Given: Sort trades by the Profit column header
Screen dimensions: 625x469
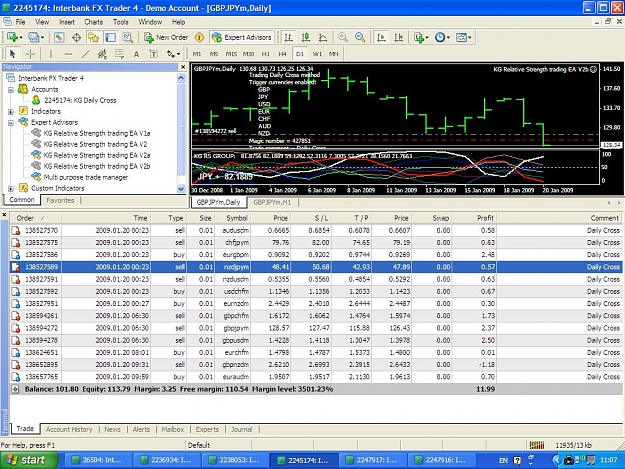Looking at the screenshot, I should pos(475,218).
